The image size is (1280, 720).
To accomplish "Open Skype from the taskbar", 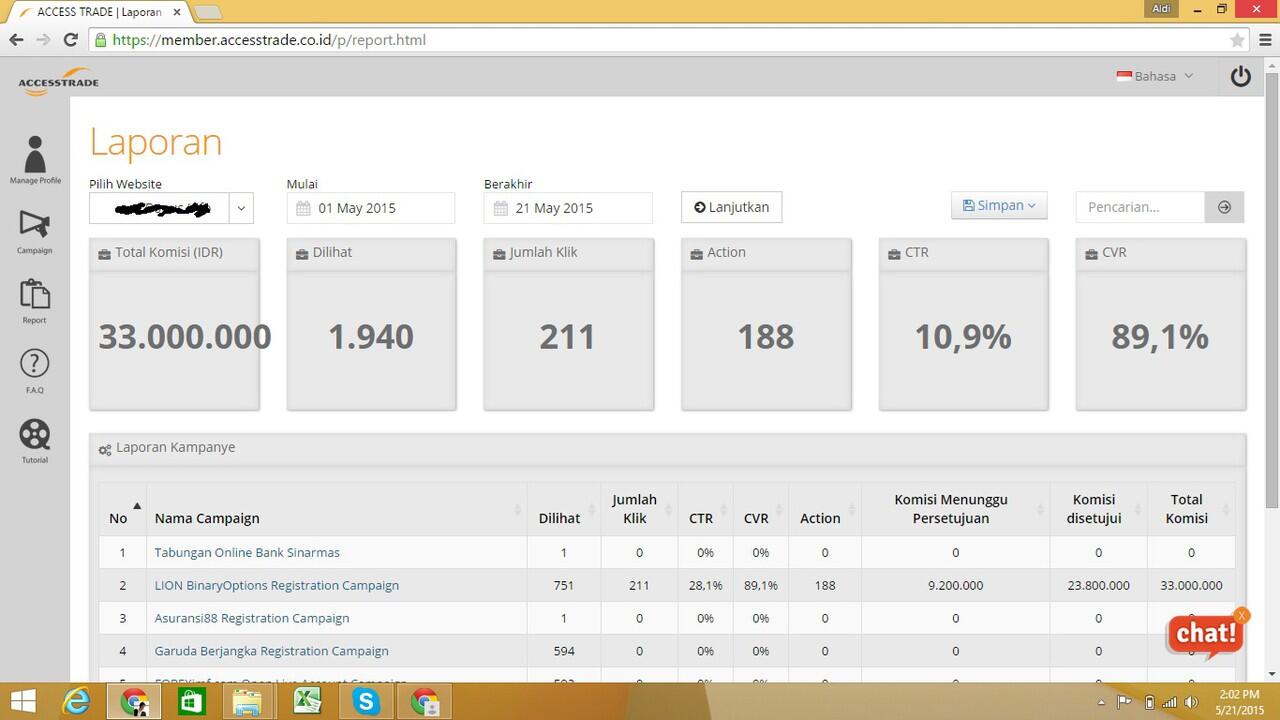I will pyautogui.click(x=365, y=701).
